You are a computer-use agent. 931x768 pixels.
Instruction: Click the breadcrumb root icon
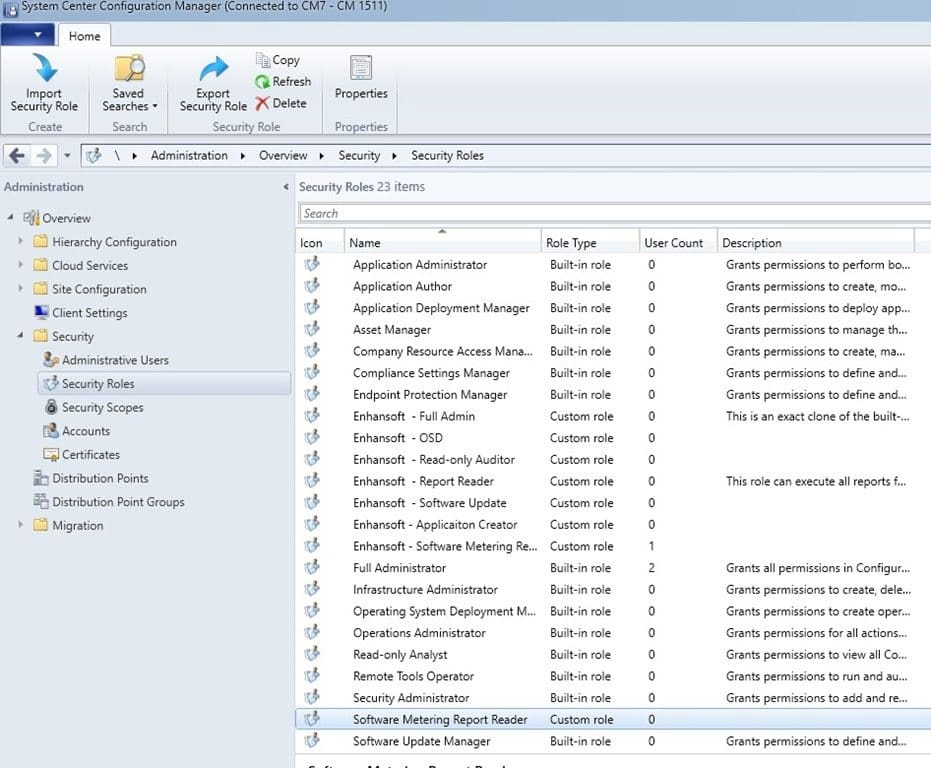(x=94, y=156)
